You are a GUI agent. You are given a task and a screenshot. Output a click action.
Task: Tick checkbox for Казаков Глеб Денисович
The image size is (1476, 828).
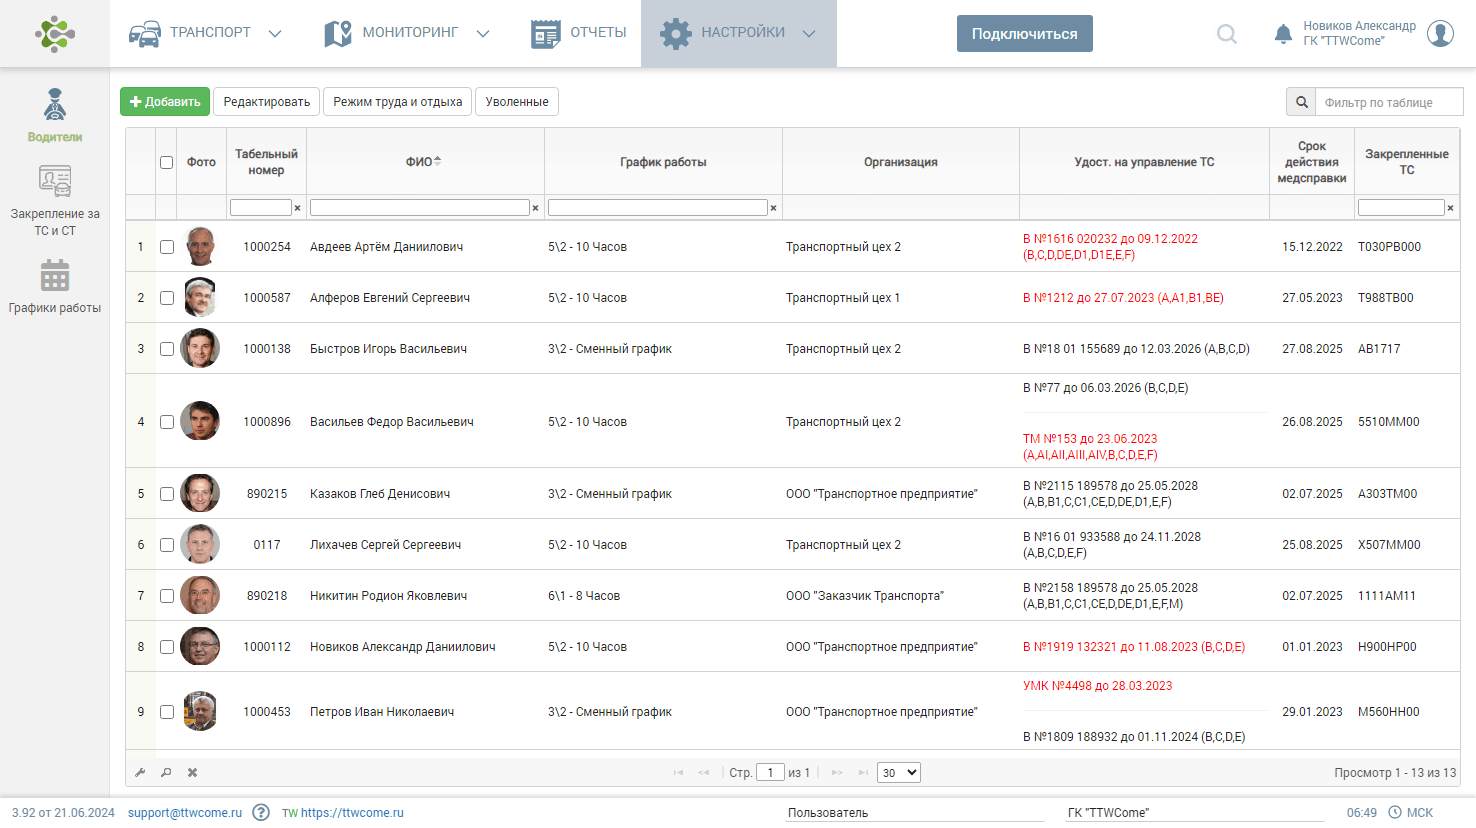167,494
